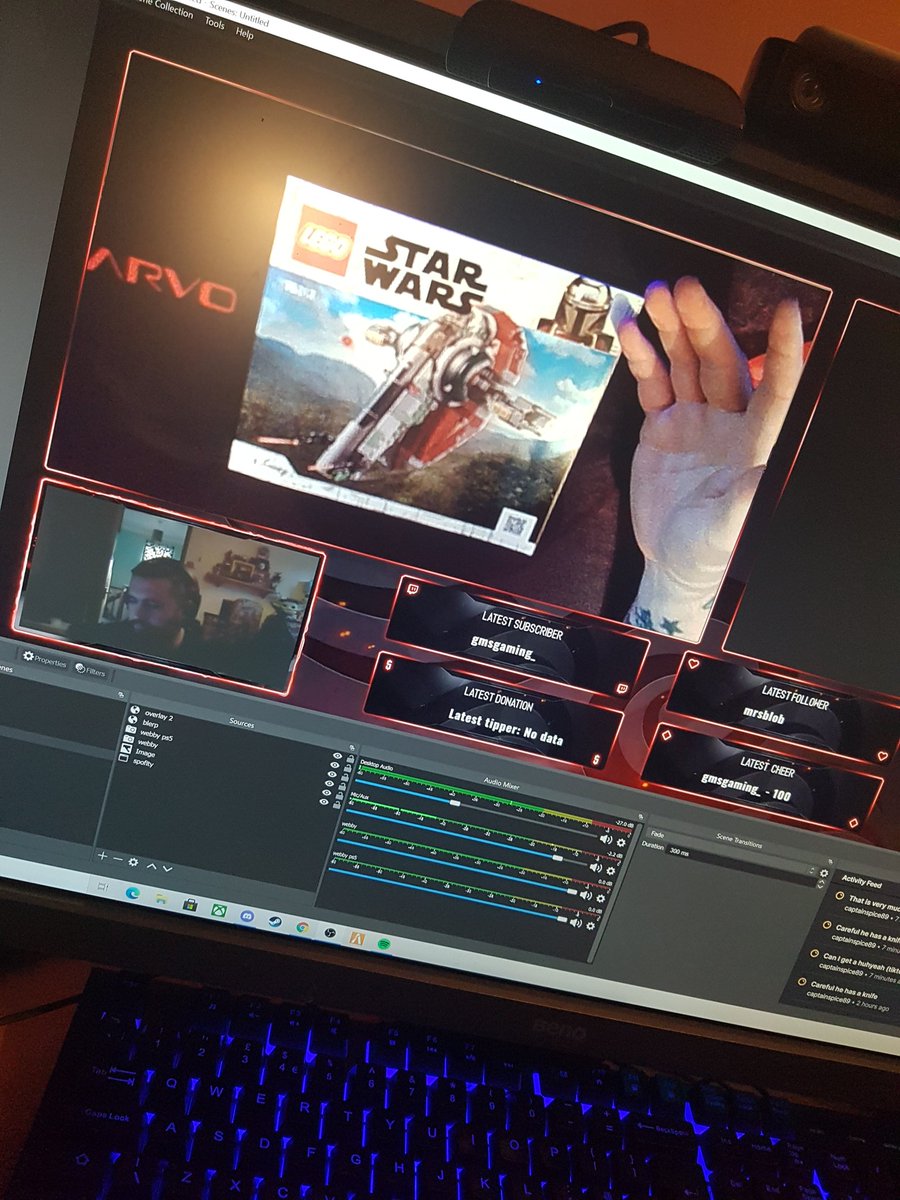
Task: Open Spotify from the taskbar
Action: coord(383,942)
